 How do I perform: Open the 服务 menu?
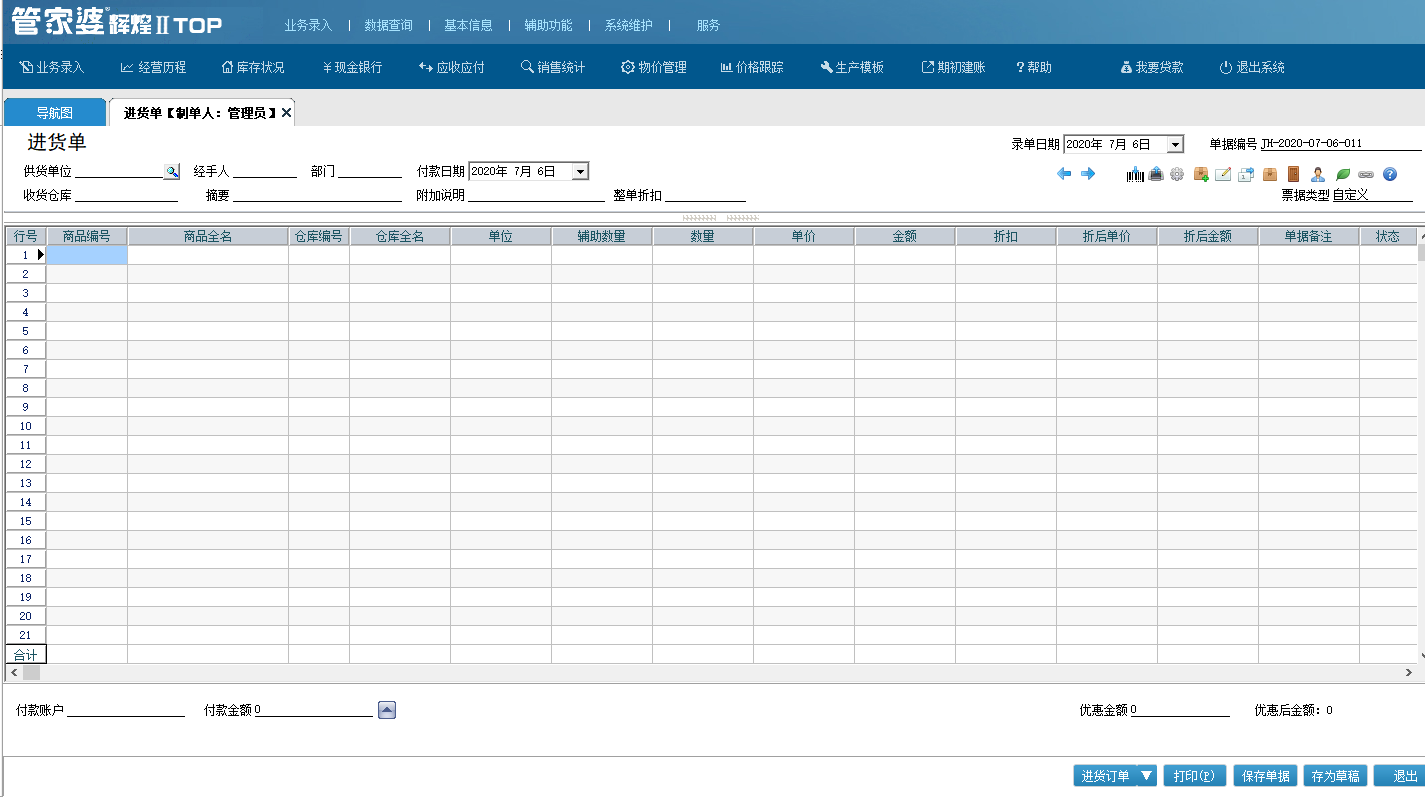point(708,25)
